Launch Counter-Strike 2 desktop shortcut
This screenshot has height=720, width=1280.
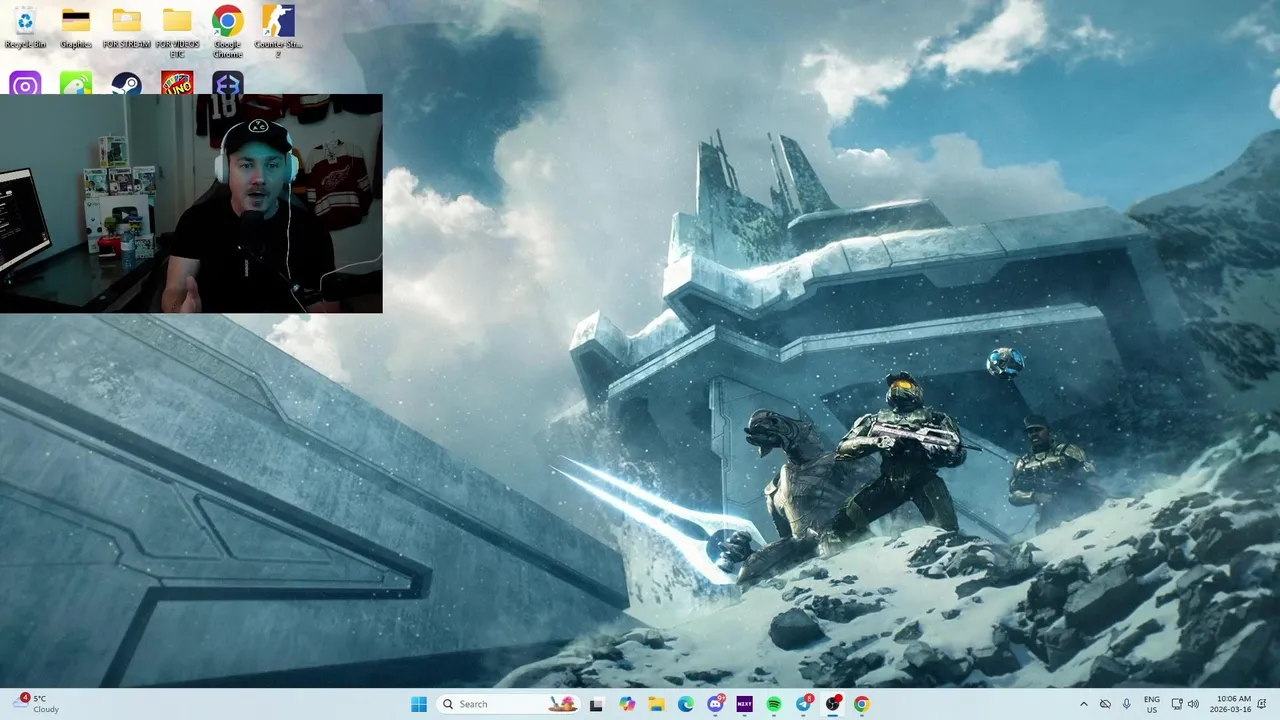(x=278, y=32)
